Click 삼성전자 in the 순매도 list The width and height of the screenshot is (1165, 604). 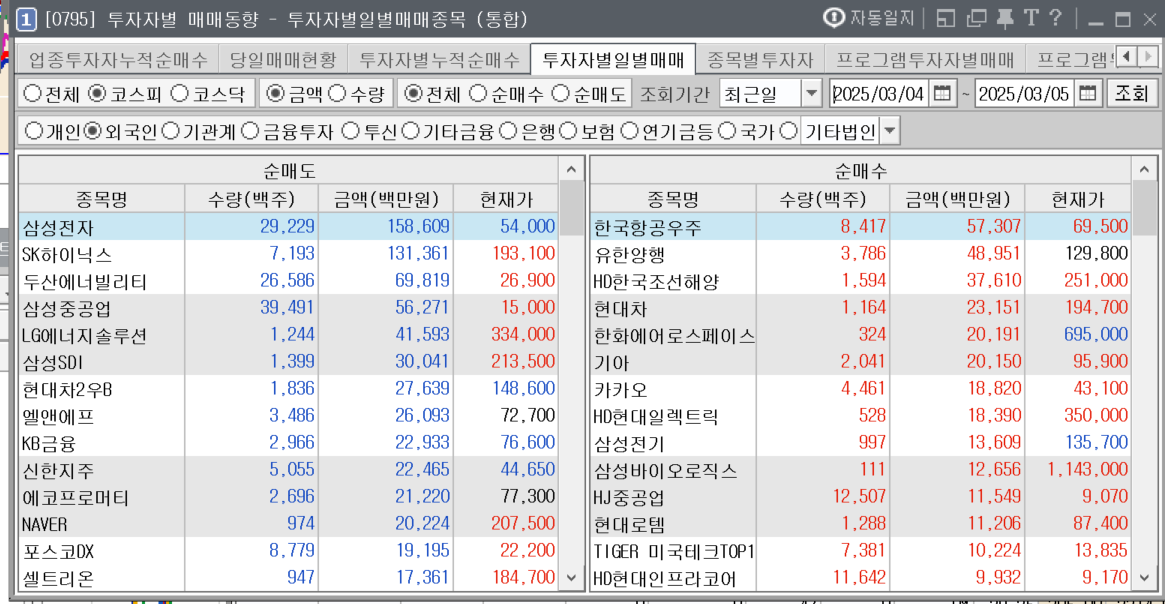(x=58, y=227)
